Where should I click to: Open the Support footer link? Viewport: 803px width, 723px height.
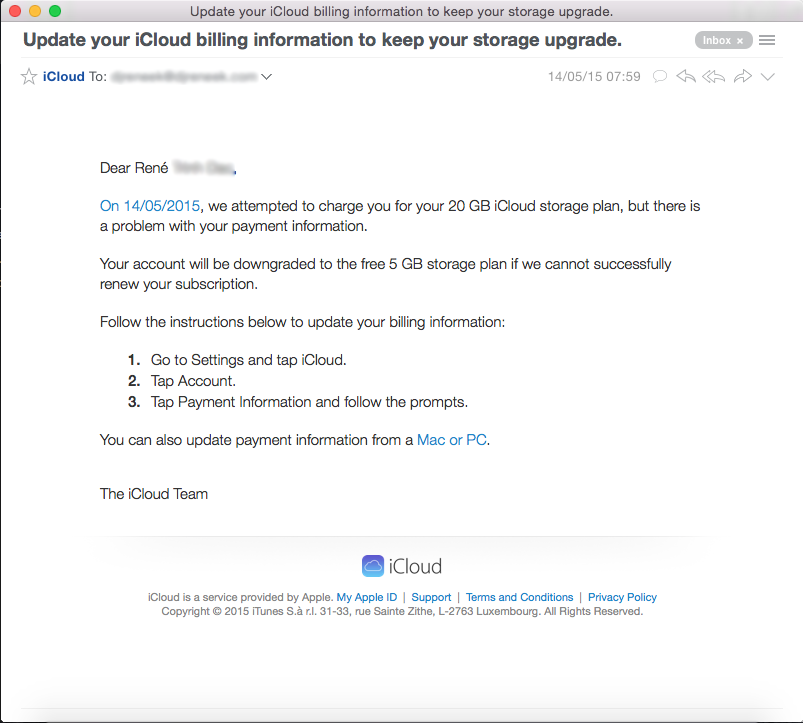coord(431,597)
